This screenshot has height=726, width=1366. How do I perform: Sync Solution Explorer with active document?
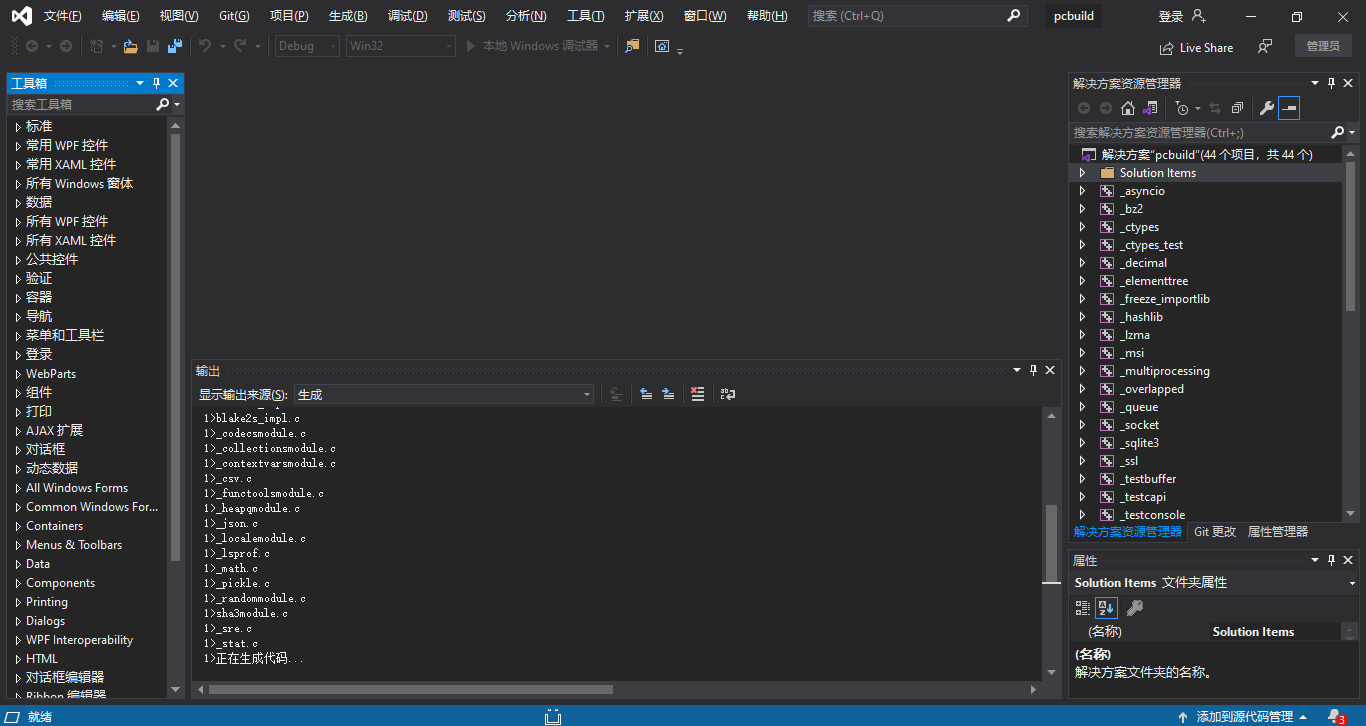point(1216,107)
